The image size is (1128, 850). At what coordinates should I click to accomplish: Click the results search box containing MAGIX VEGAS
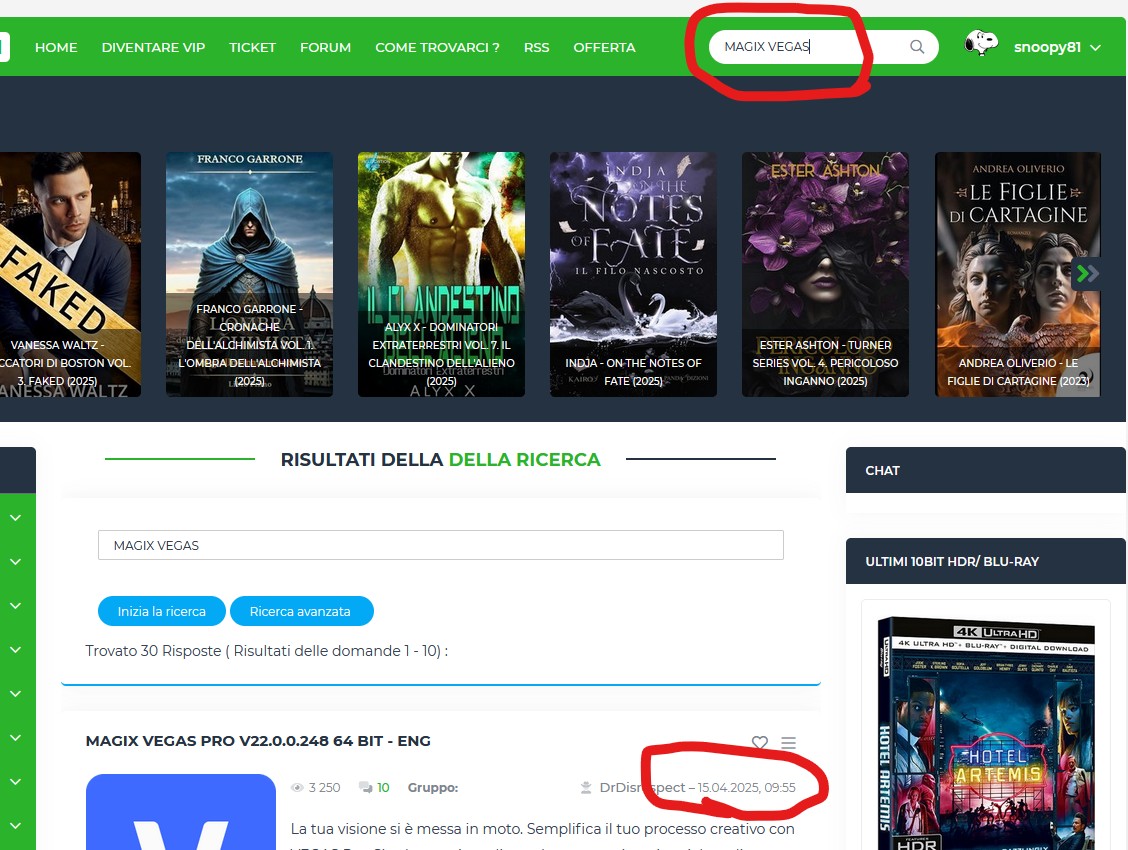440,545
